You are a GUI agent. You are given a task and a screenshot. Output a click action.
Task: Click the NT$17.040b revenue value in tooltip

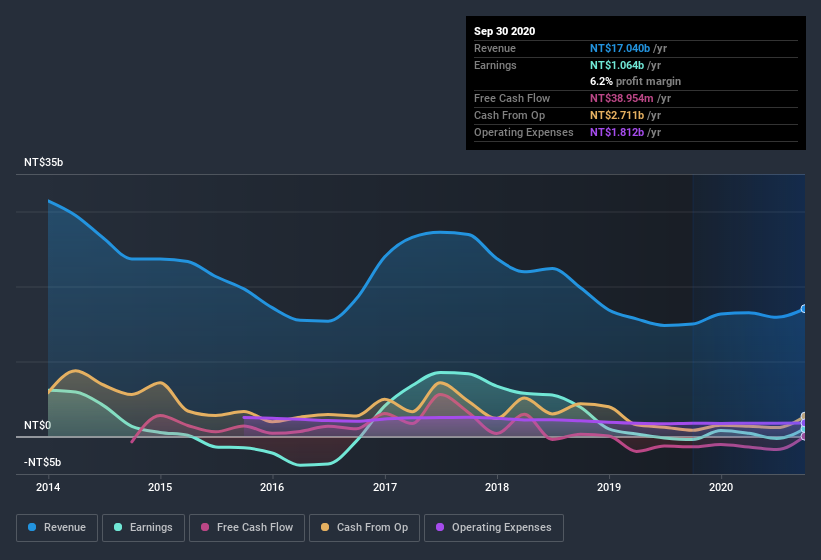(x=620, y=48)
